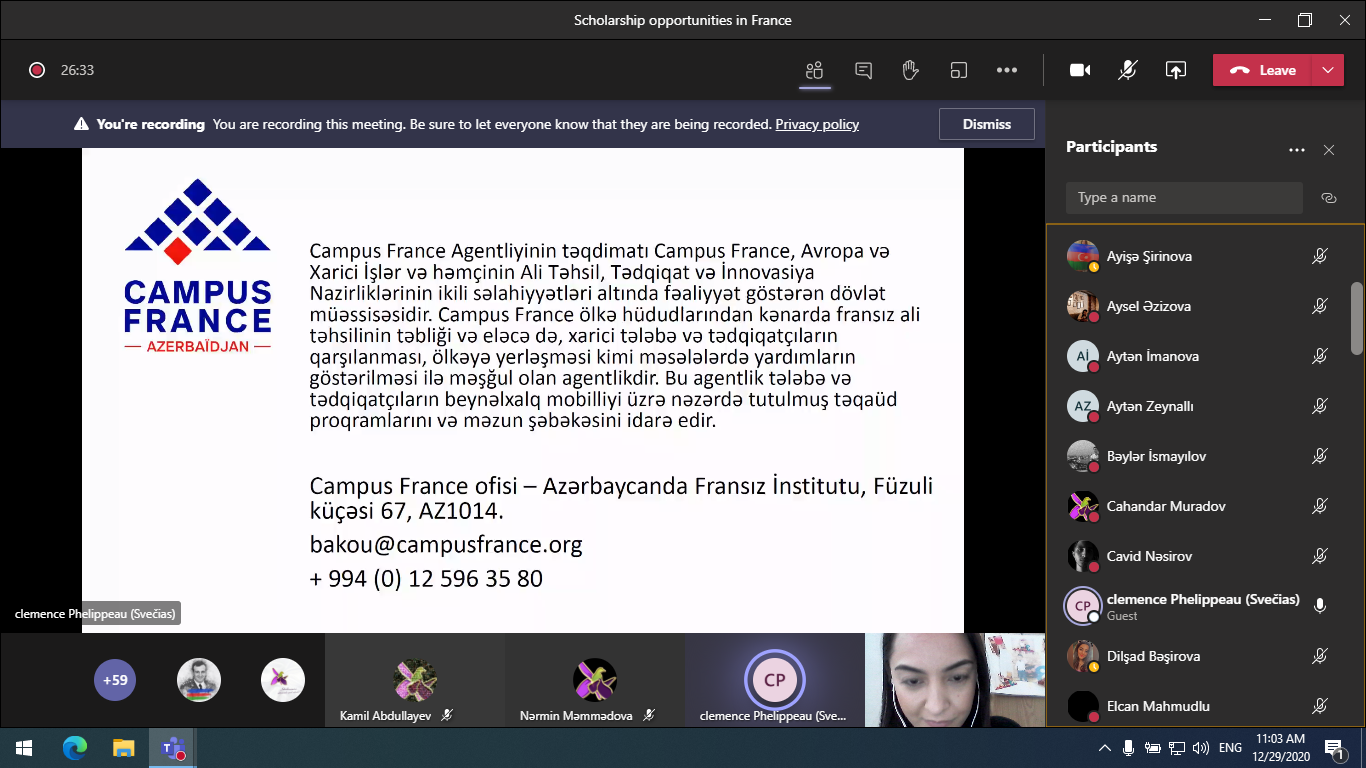This screenshot has height=768, width=1366.
Task: Select clemence Phelippeau guest in participant list
Action: click(1196, 606)
